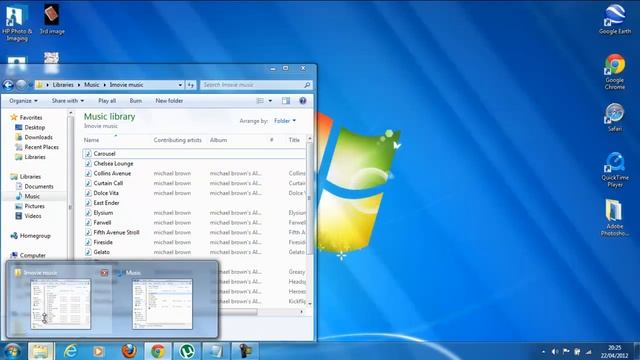Open Windows Media Player from taskbar
The height and width of the screenshot is (360, 640).
(98, 351)
